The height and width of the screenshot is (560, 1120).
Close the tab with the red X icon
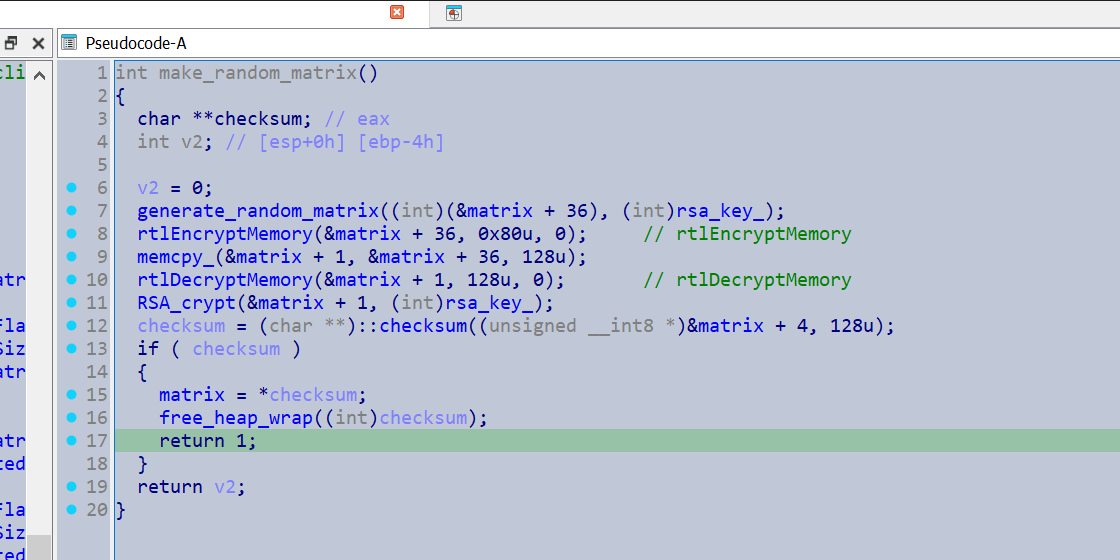pyautogui.click(x=396, y=12)
